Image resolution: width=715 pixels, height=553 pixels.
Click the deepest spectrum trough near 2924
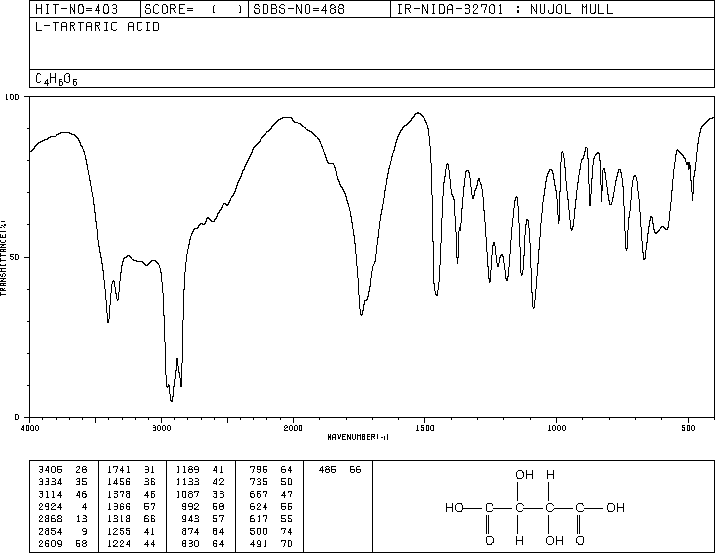[171, 399]
